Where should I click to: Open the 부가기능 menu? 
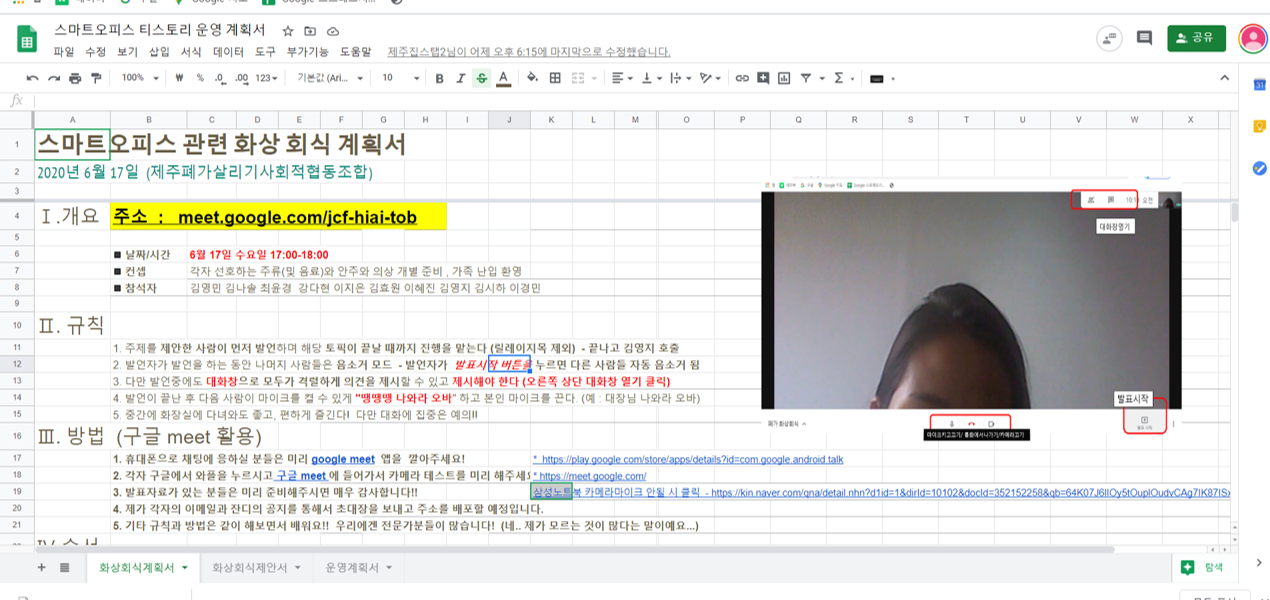click(x=307, y=52)
